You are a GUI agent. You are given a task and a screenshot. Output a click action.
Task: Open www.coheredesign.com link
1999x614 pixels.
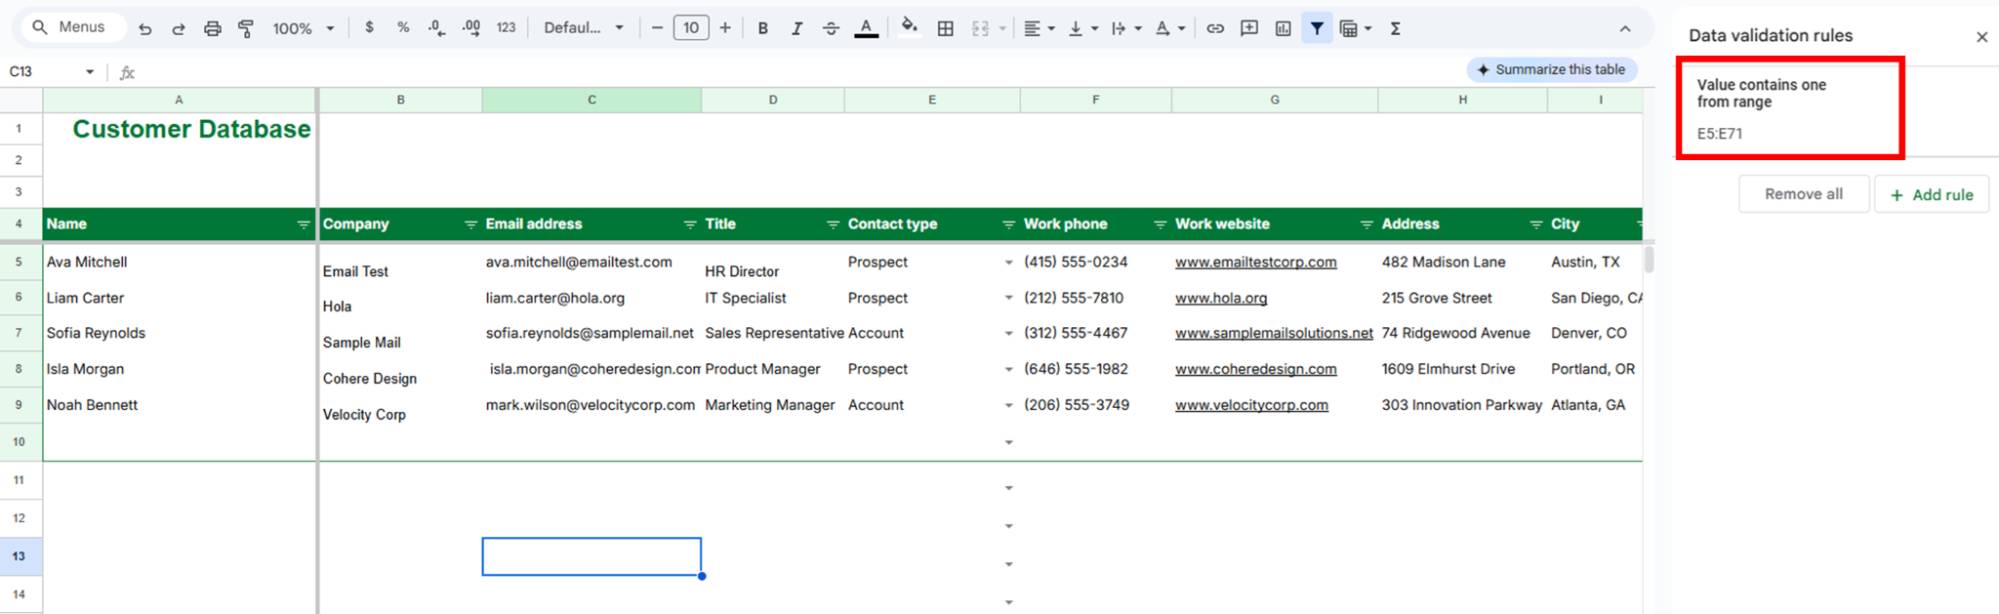pos(1255,369)
